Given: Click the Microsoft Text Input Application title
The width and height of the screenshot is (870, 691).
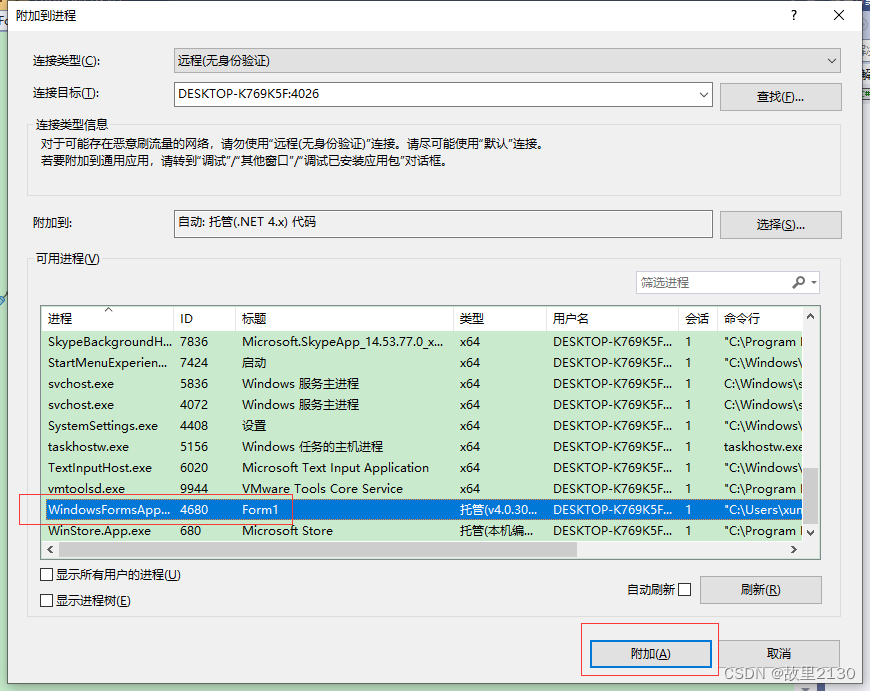Looking at the screenshot, I should coord(335,468).
